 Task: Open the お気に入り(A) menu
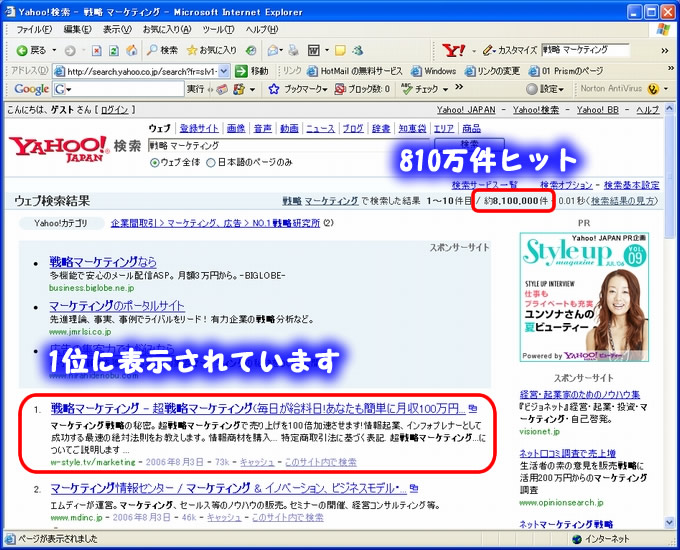(x=167, y=29)
